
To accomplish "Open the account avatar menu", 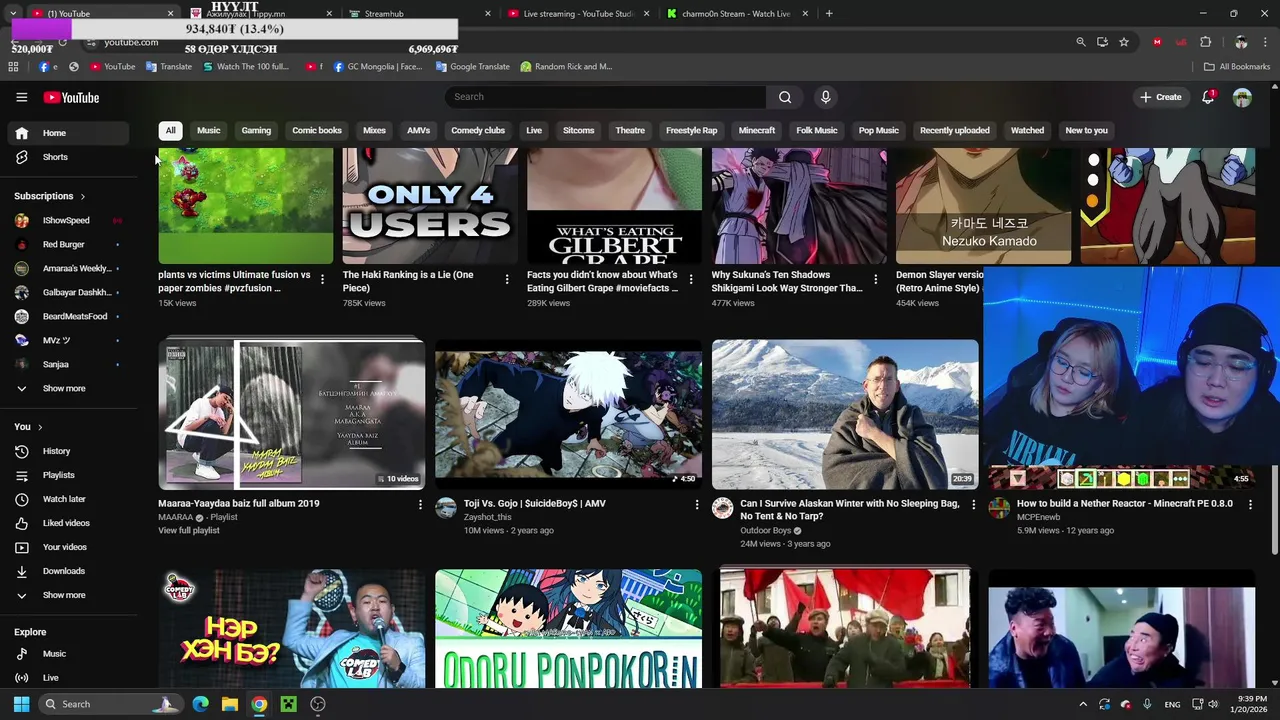I will 1242,97.
